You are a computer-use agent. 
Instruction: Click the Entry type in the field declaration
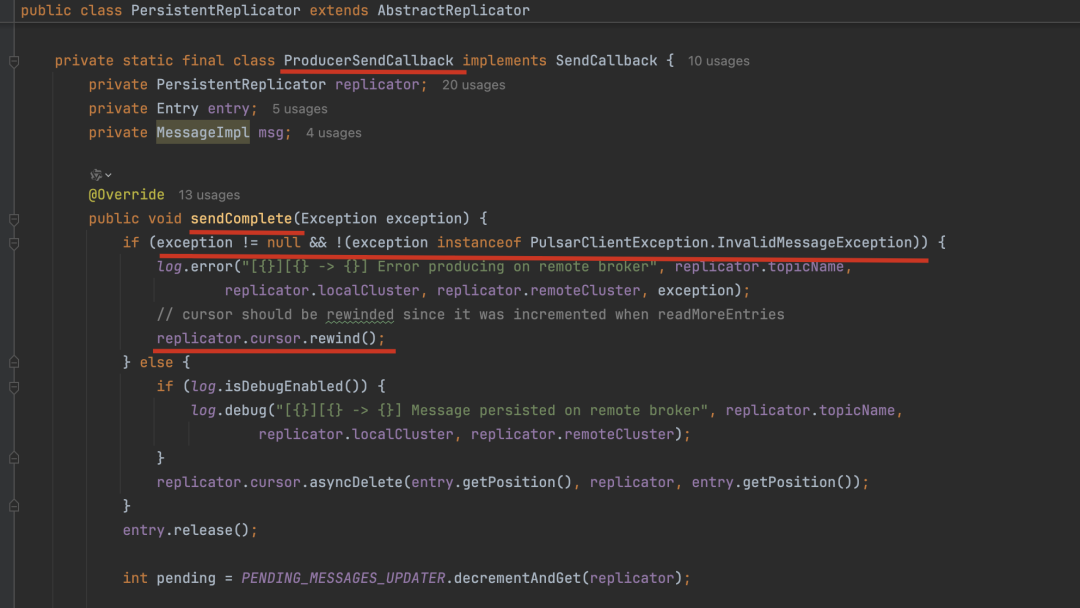tap(177, 108)
